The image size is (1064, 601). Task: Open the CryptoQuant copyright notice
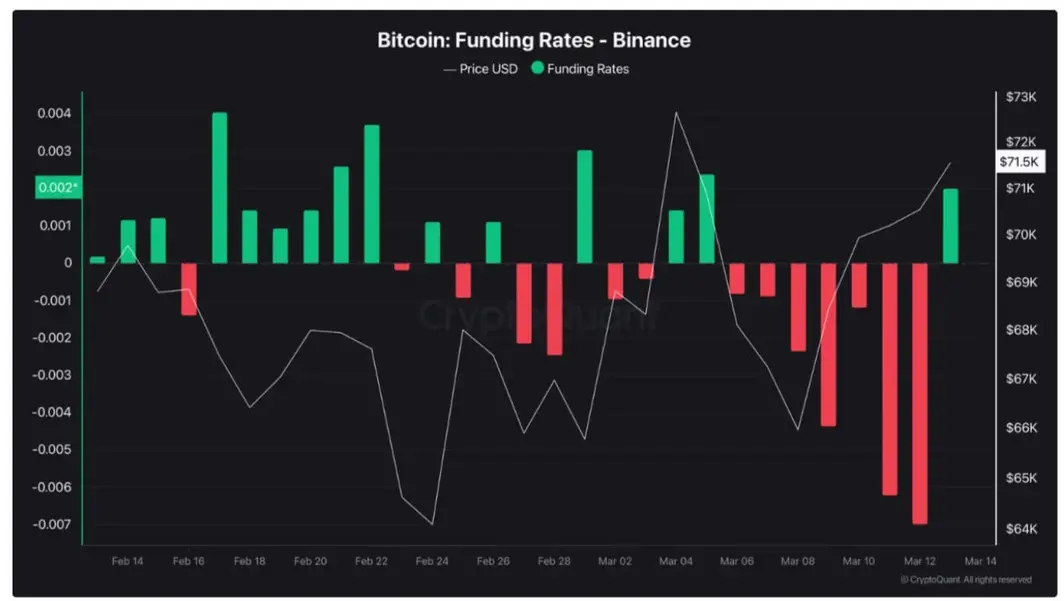click(966, 580)
